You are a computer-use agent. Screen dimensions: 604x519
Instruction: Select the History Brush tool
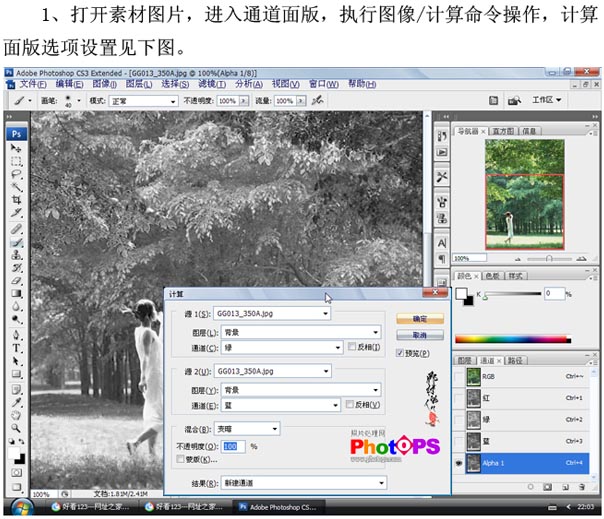[x=16, y=268]
